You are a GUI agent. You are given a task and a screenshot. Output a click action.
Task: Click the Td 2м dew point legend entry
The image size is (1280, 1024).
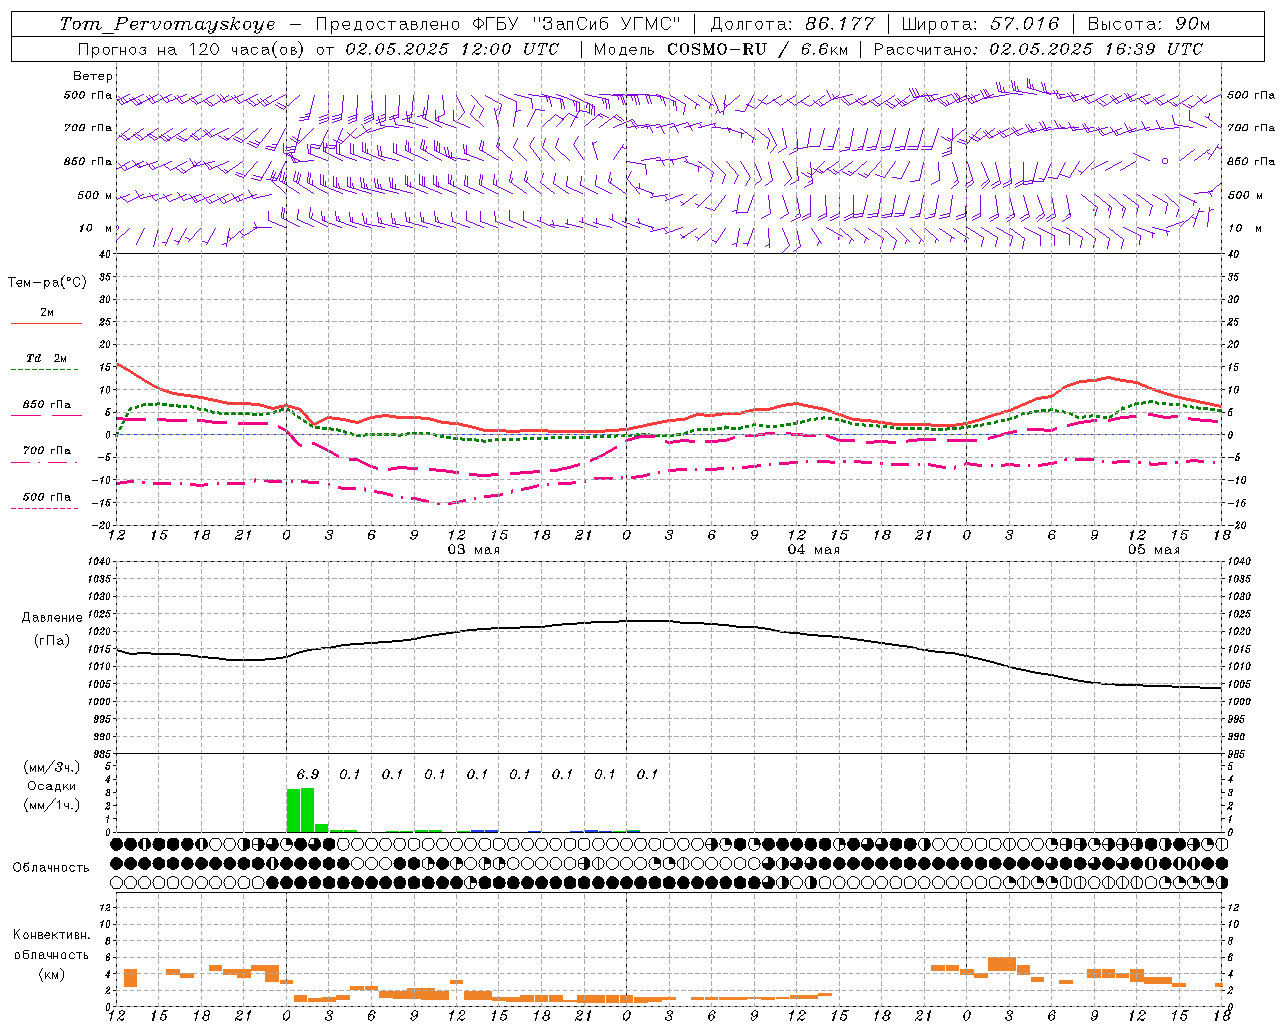pos(47,358)
